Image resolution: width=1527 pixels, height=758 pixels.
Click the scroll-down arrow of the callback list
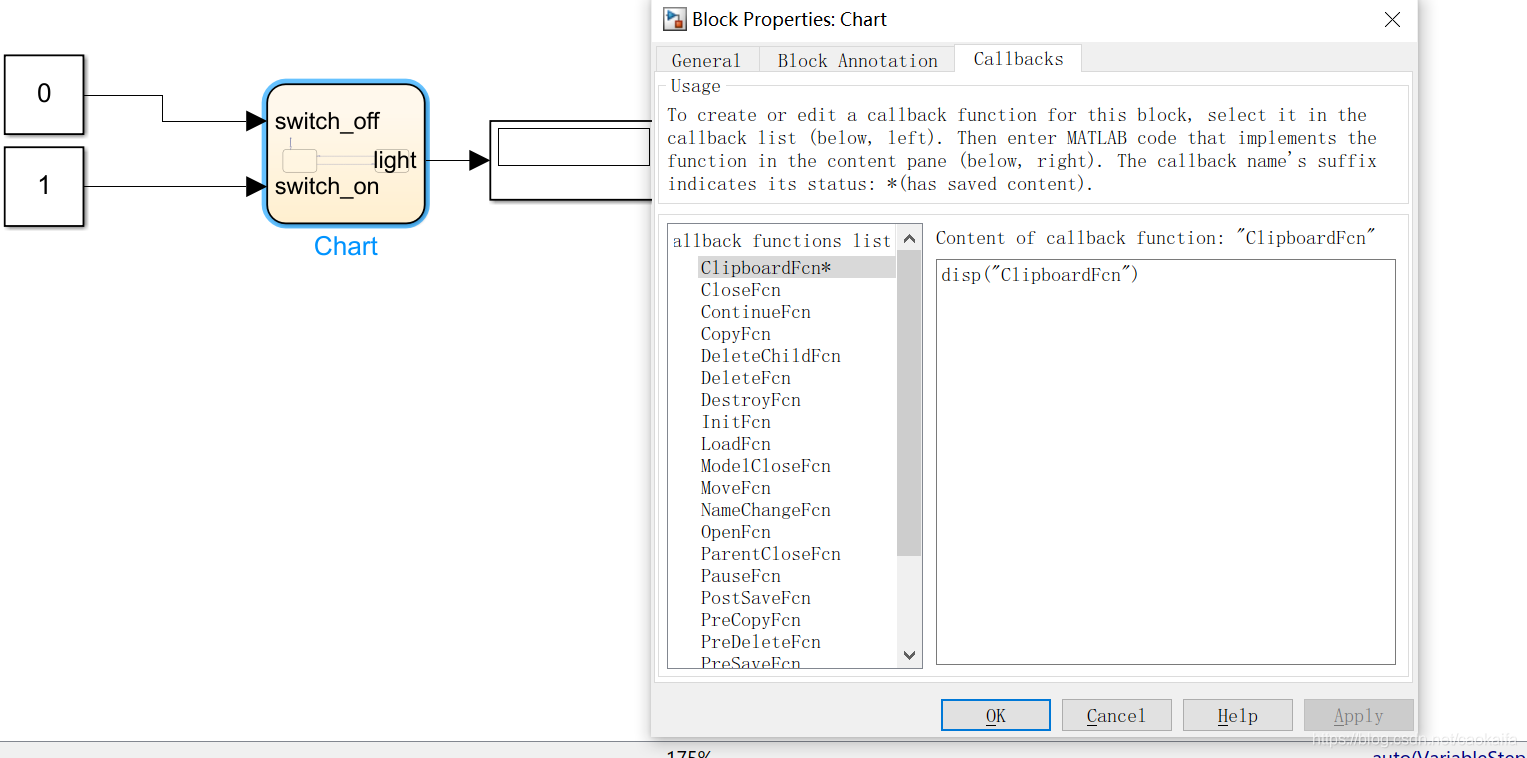pos(908,655)
